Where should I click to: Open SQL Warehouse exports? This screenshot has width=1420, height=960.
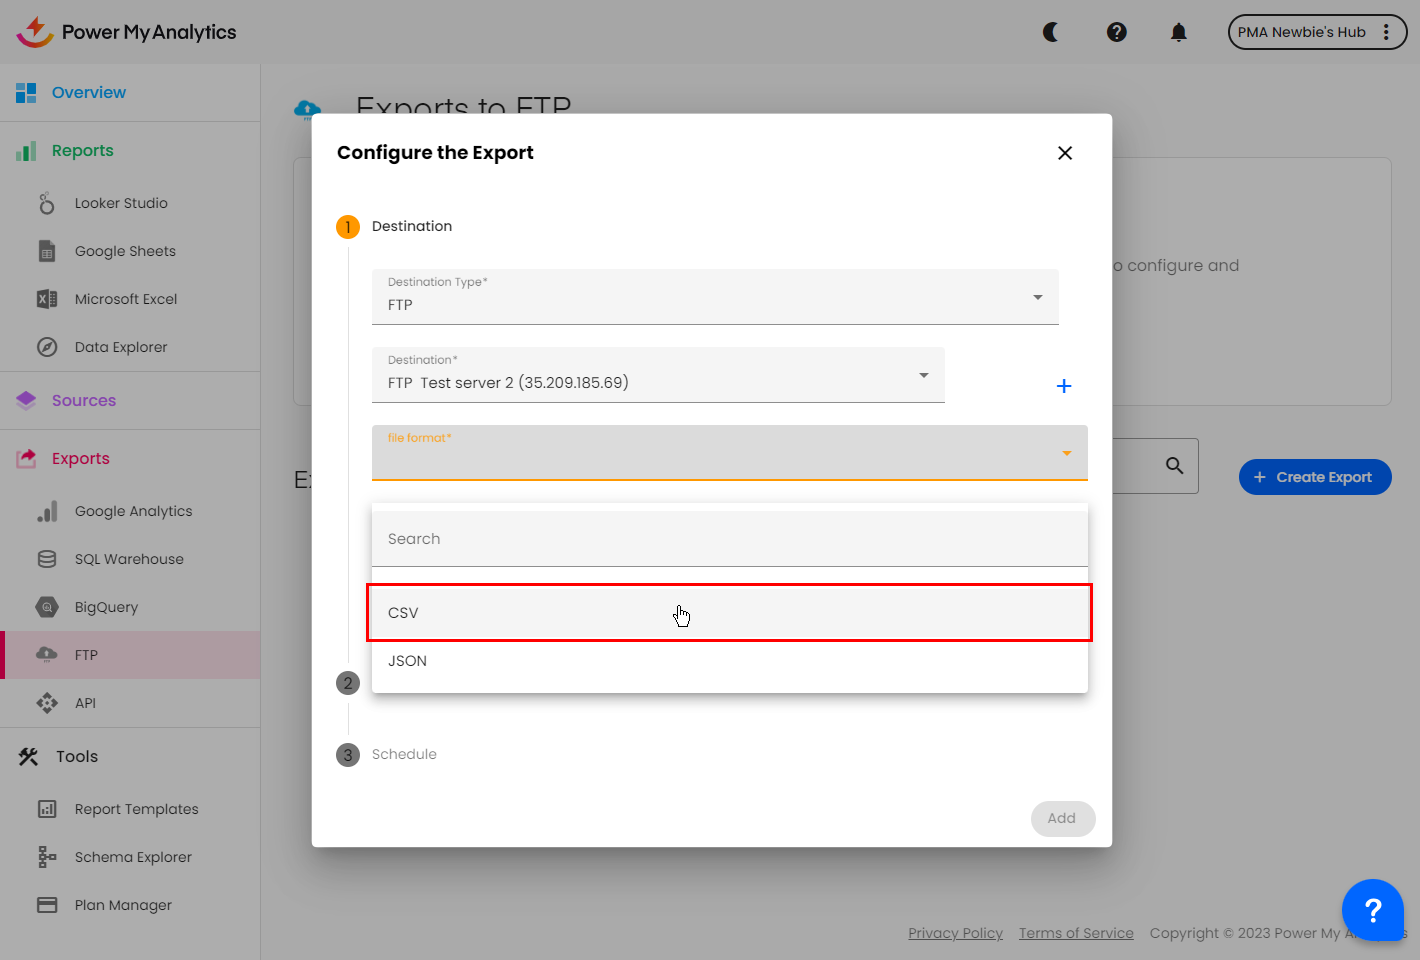[x=129, y=559]
